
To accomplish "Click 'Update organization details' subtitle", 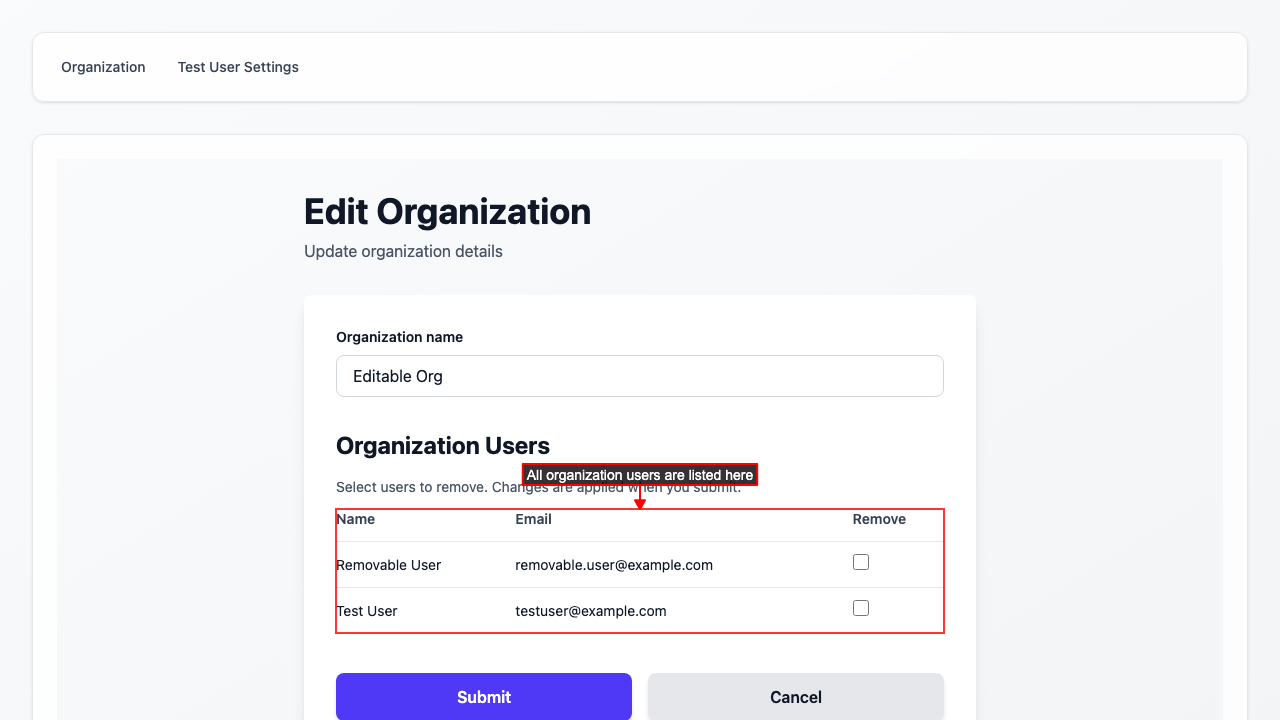I will tap(403, 251).
